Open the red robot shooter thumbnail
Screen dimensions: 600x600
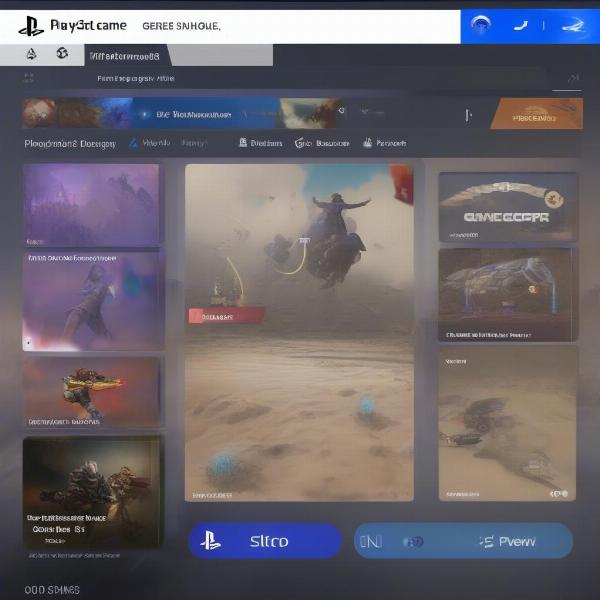[92, 392]
